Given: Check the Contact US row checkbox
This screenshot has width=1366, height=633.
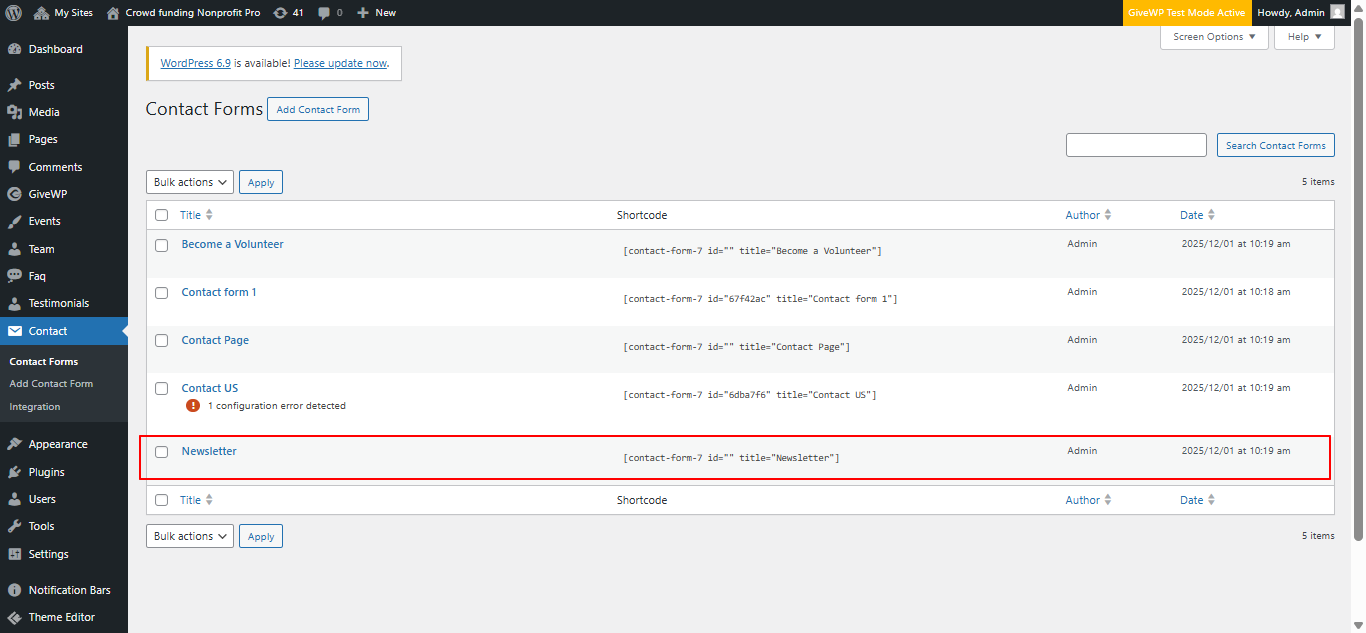Looking at the screenshot, I should 161,388.
